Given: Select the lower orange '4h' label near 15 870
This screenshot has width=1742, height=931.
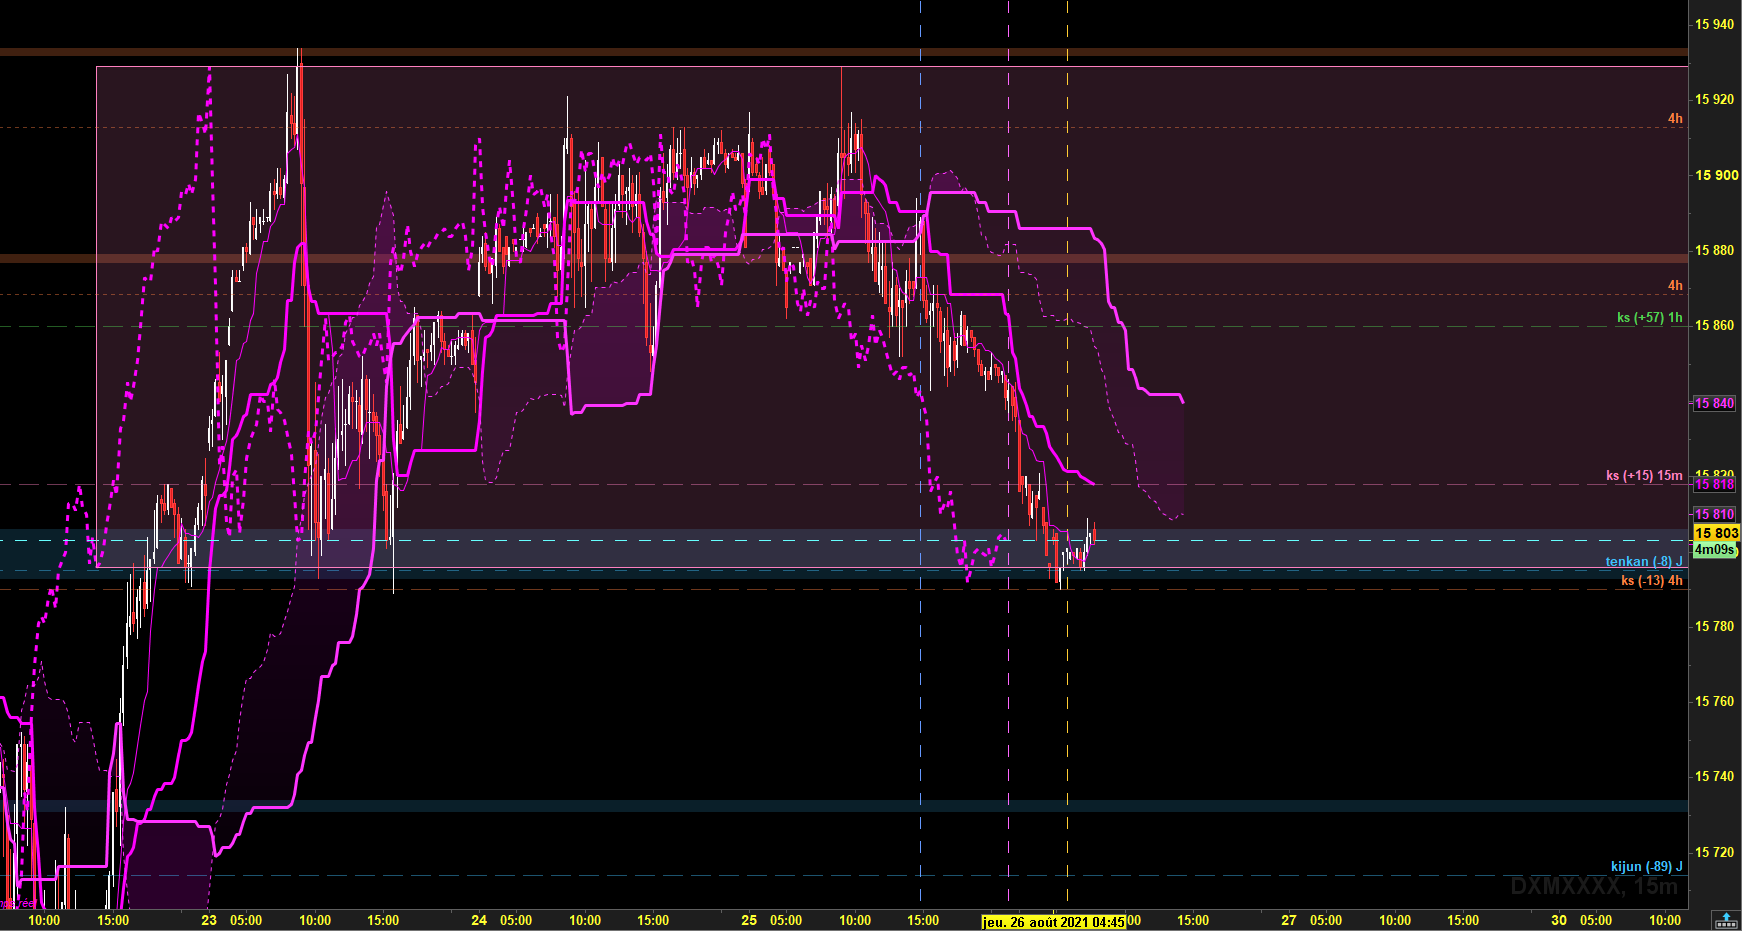Looking at the screenshot, I should (1675, 285).
